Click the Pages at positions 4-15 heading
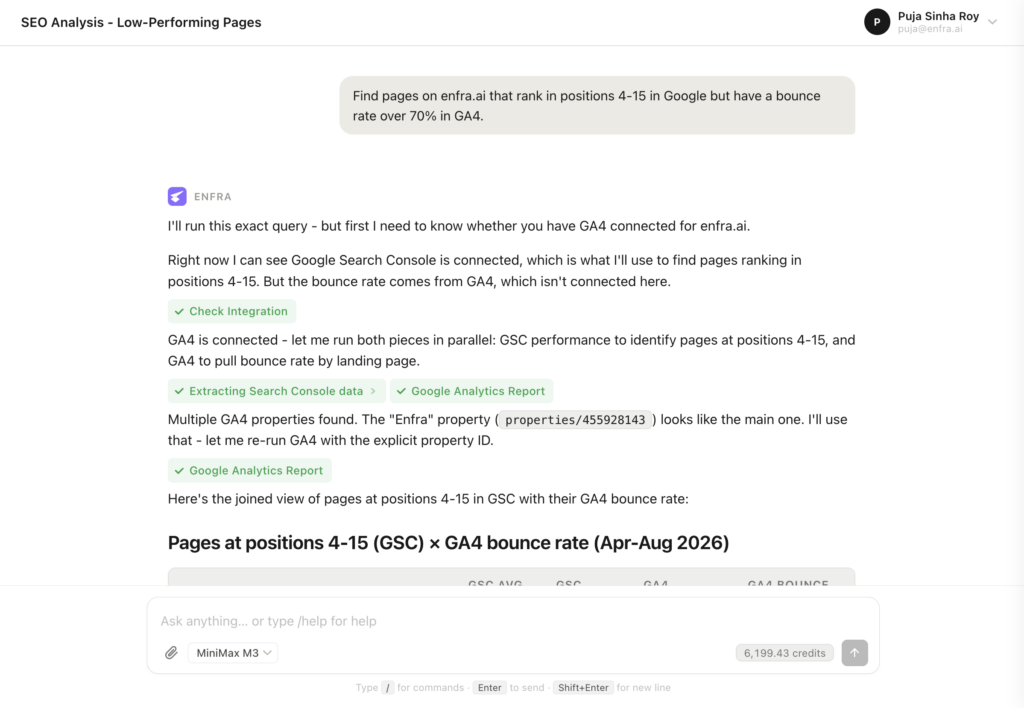This screenshot has height=708, width=1024. [x=448, y=543]
